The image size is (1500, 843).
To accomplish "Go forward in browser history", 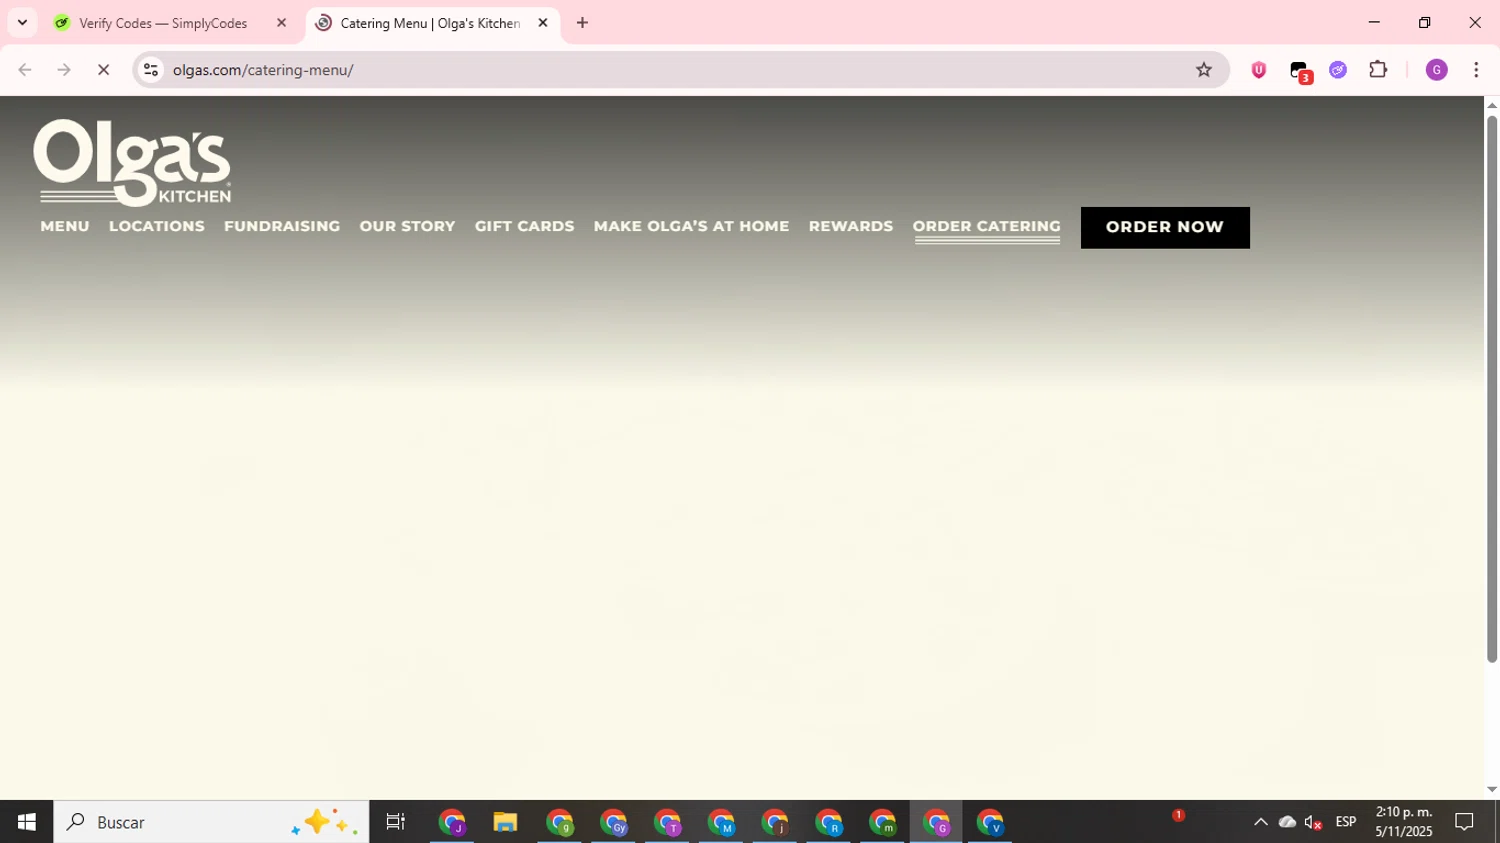I will point(64,70).
